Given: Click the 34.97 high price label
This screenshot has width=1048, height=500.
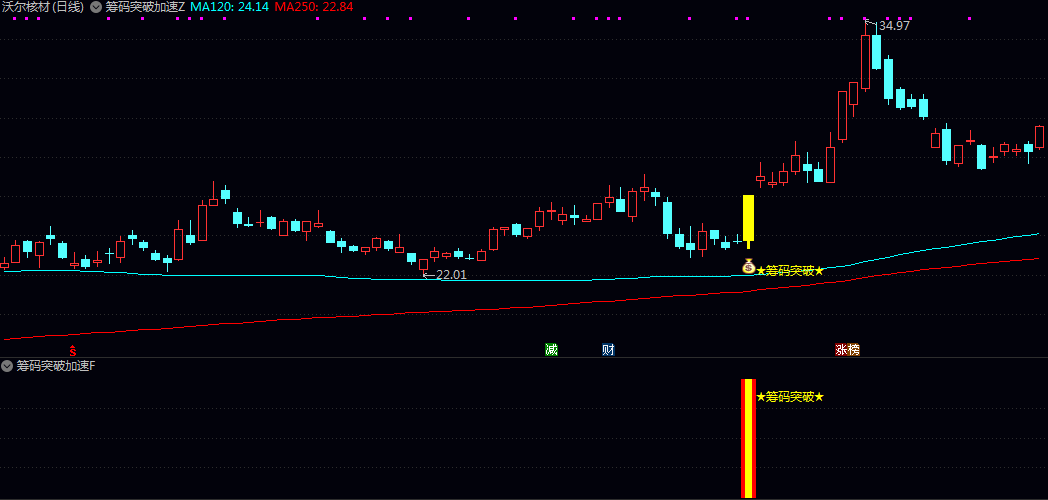Looking at the screenshot, I should pos(894,26).
